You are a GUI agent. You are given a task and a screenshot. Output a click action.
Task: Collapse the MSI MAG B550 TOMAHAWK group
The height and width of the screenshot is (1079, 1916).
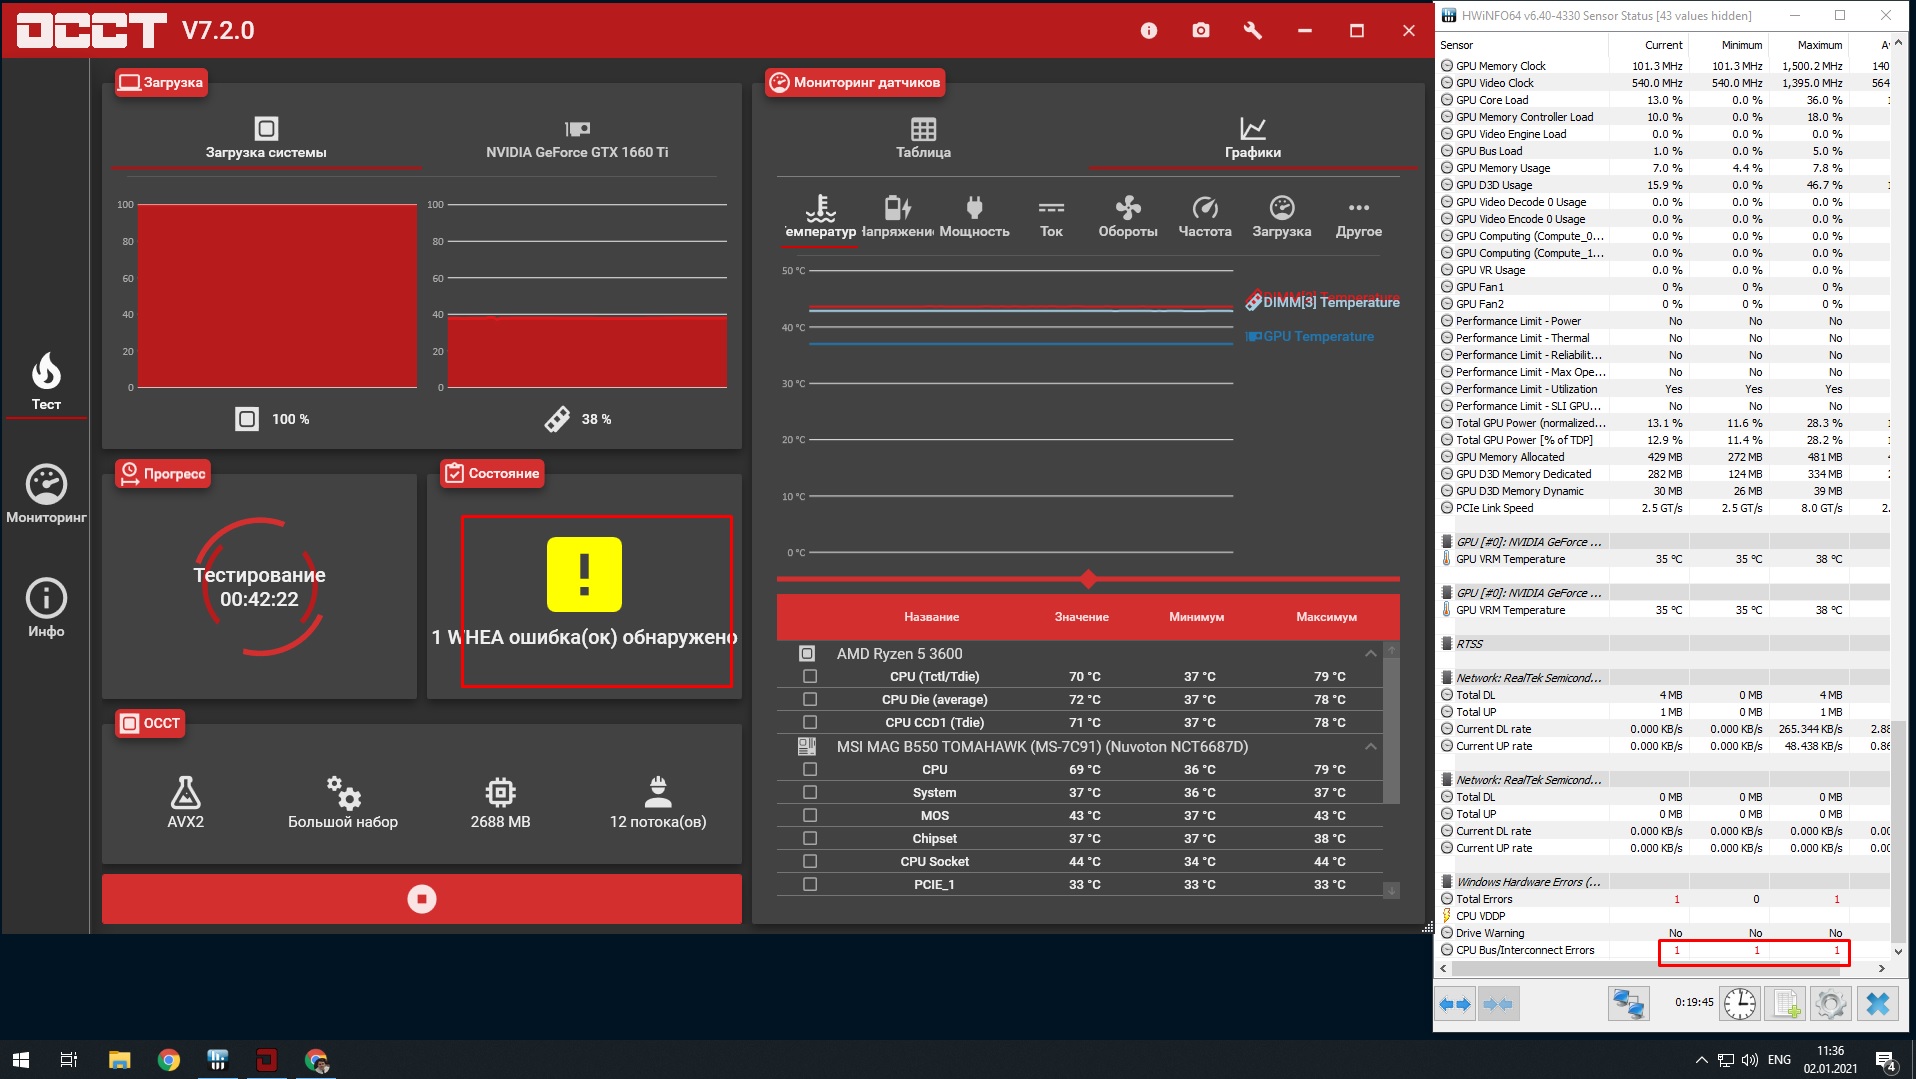point(1370,747)
